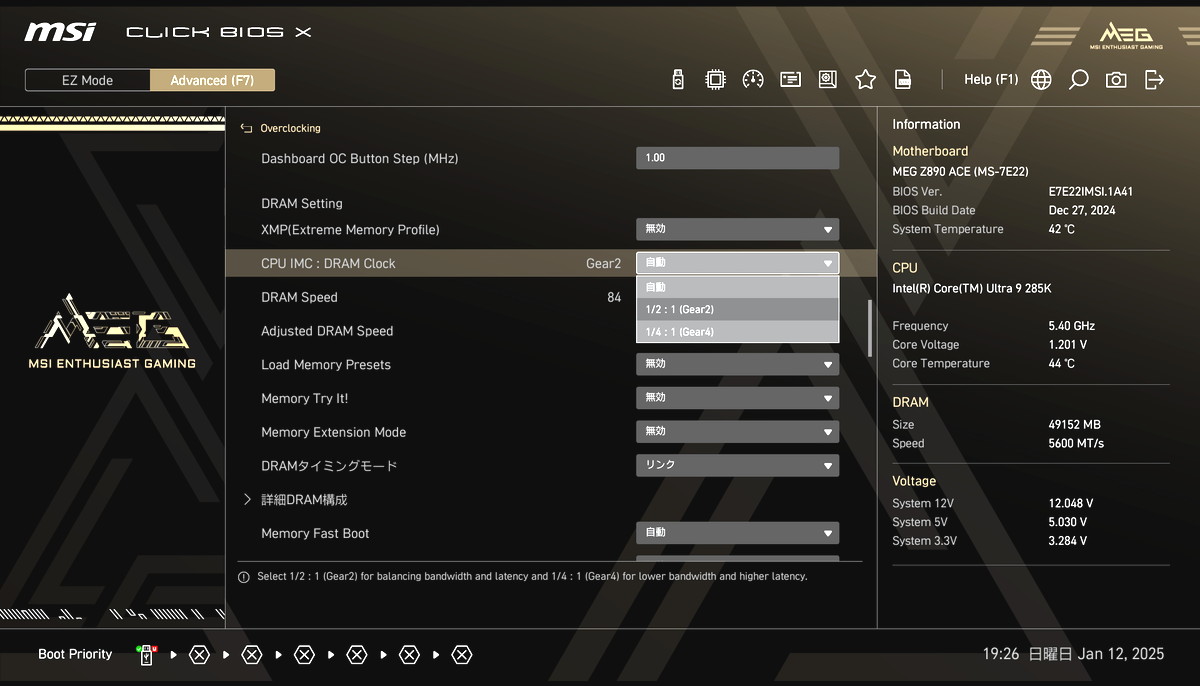Choose the 1/4 : 1 (Gear4) option
1200x686 pixels.
(x=737, y=331)
